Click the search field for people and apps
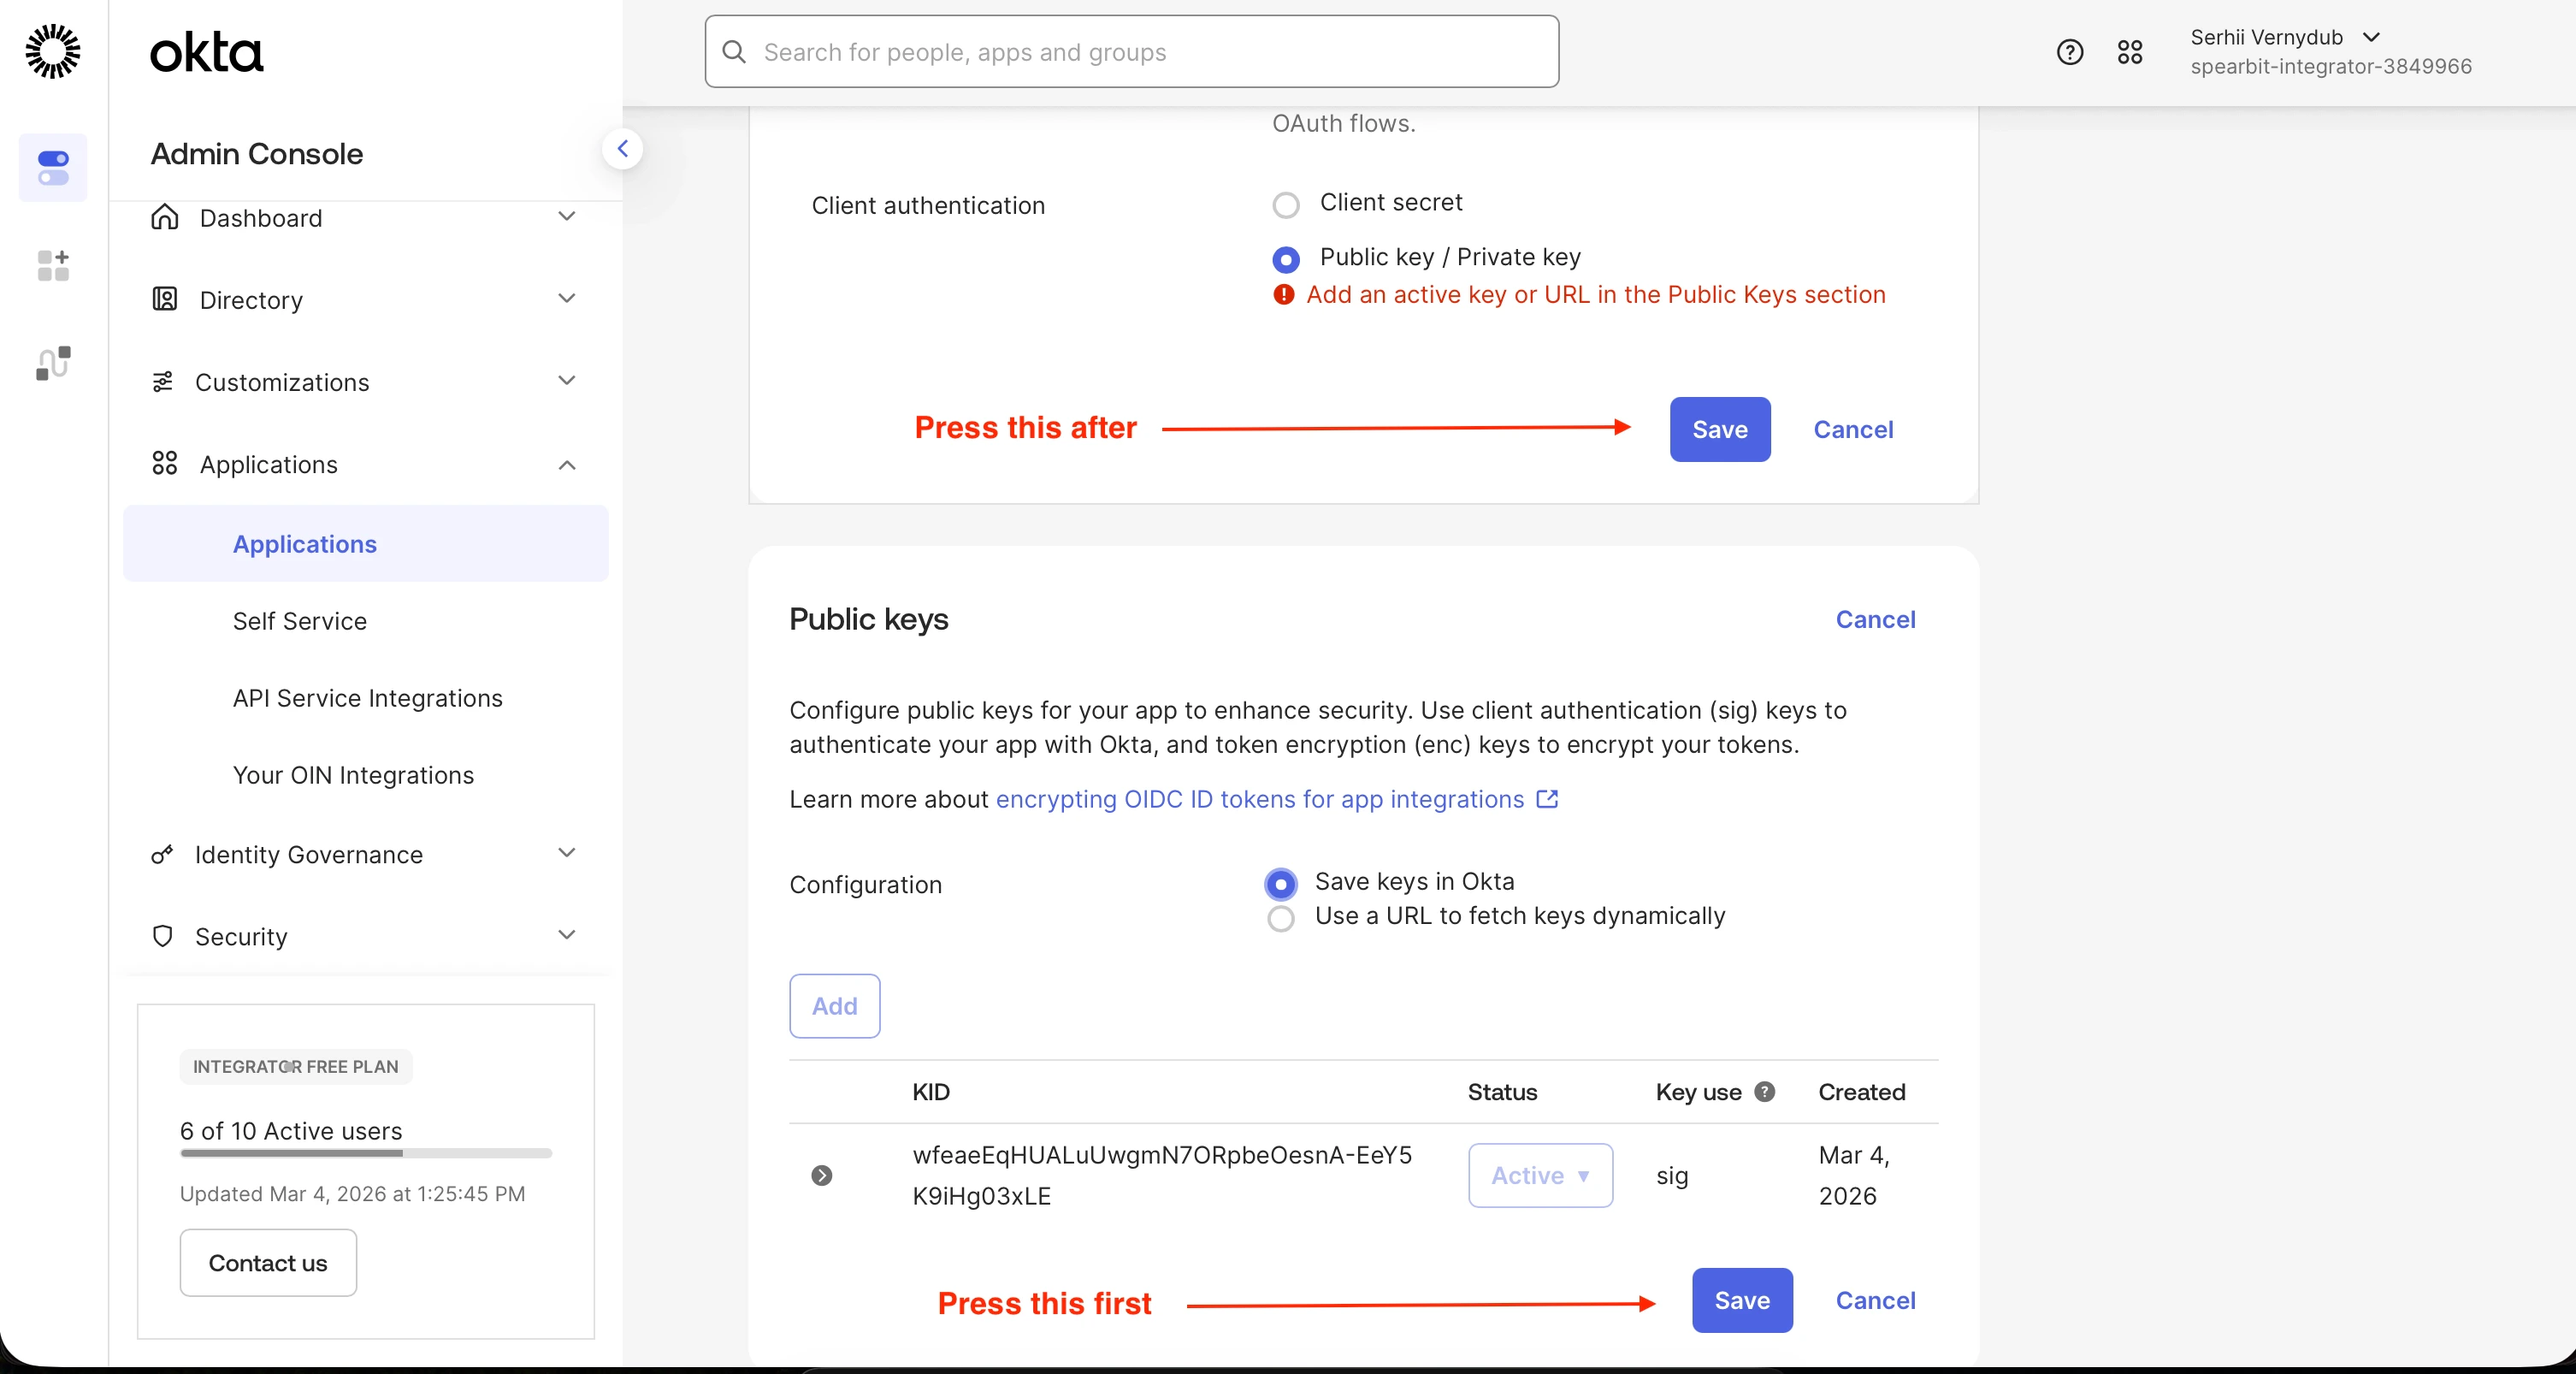This screenshot has height=1374, width=2576. [1131, 52]
